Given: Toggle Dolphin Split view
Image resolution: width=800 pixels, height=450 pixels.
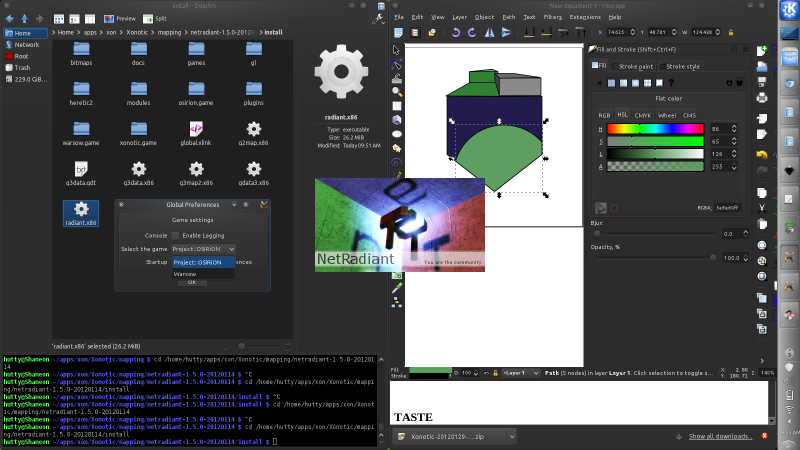Looking at the screenshot, I should pos(155,19).
